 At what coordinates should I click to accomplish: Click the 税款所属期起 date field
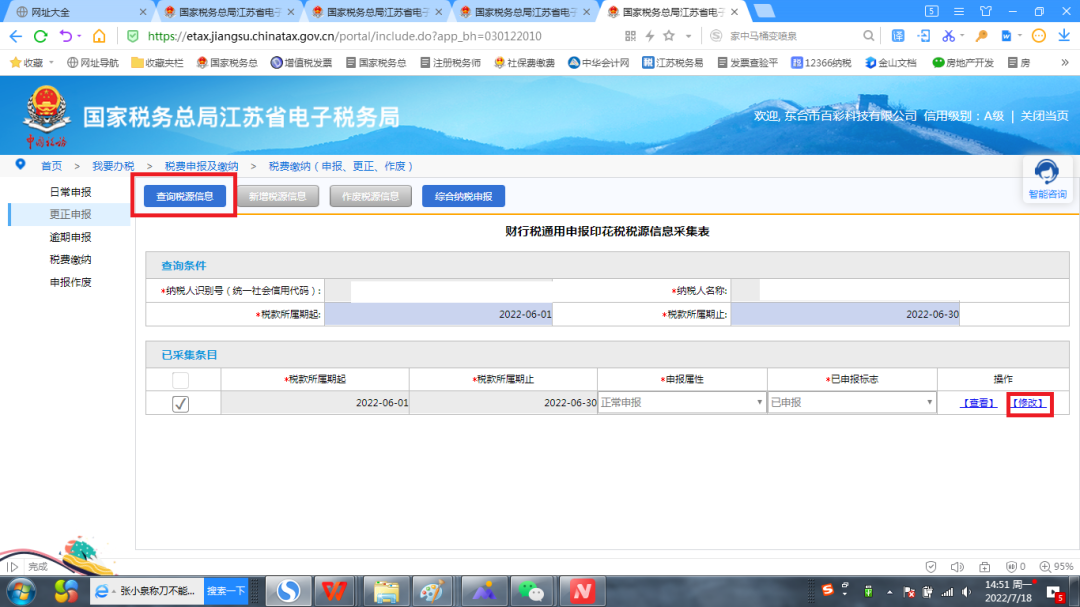click(439, 314)
